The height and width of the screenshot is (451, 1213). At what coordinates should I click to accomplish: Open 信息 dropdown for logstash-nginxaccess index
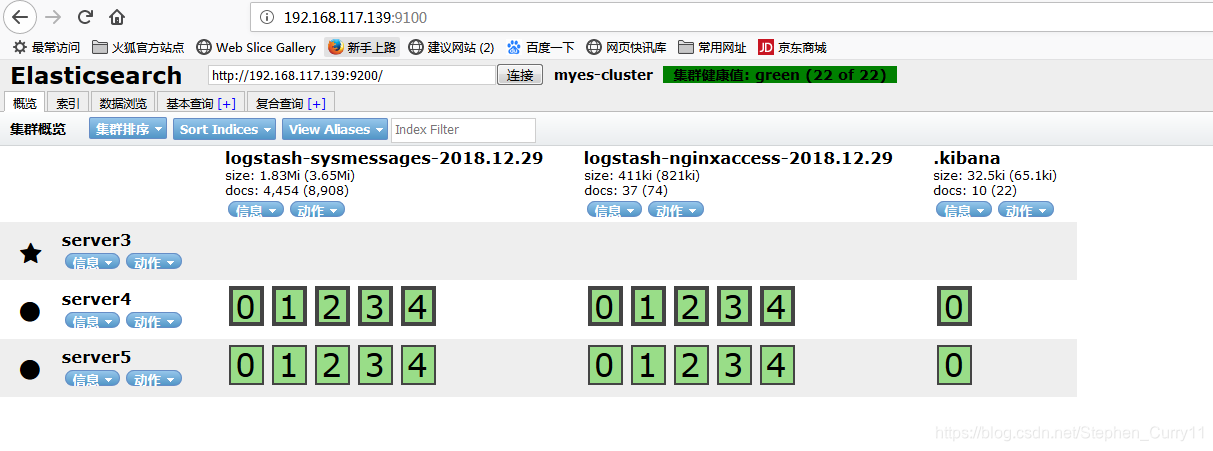tap(614, 210)
